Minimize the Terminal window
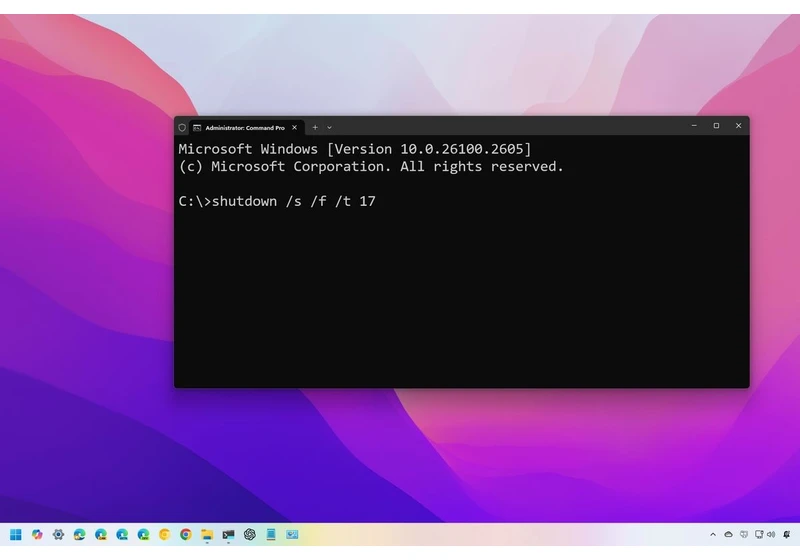 (x=694, y=125)
